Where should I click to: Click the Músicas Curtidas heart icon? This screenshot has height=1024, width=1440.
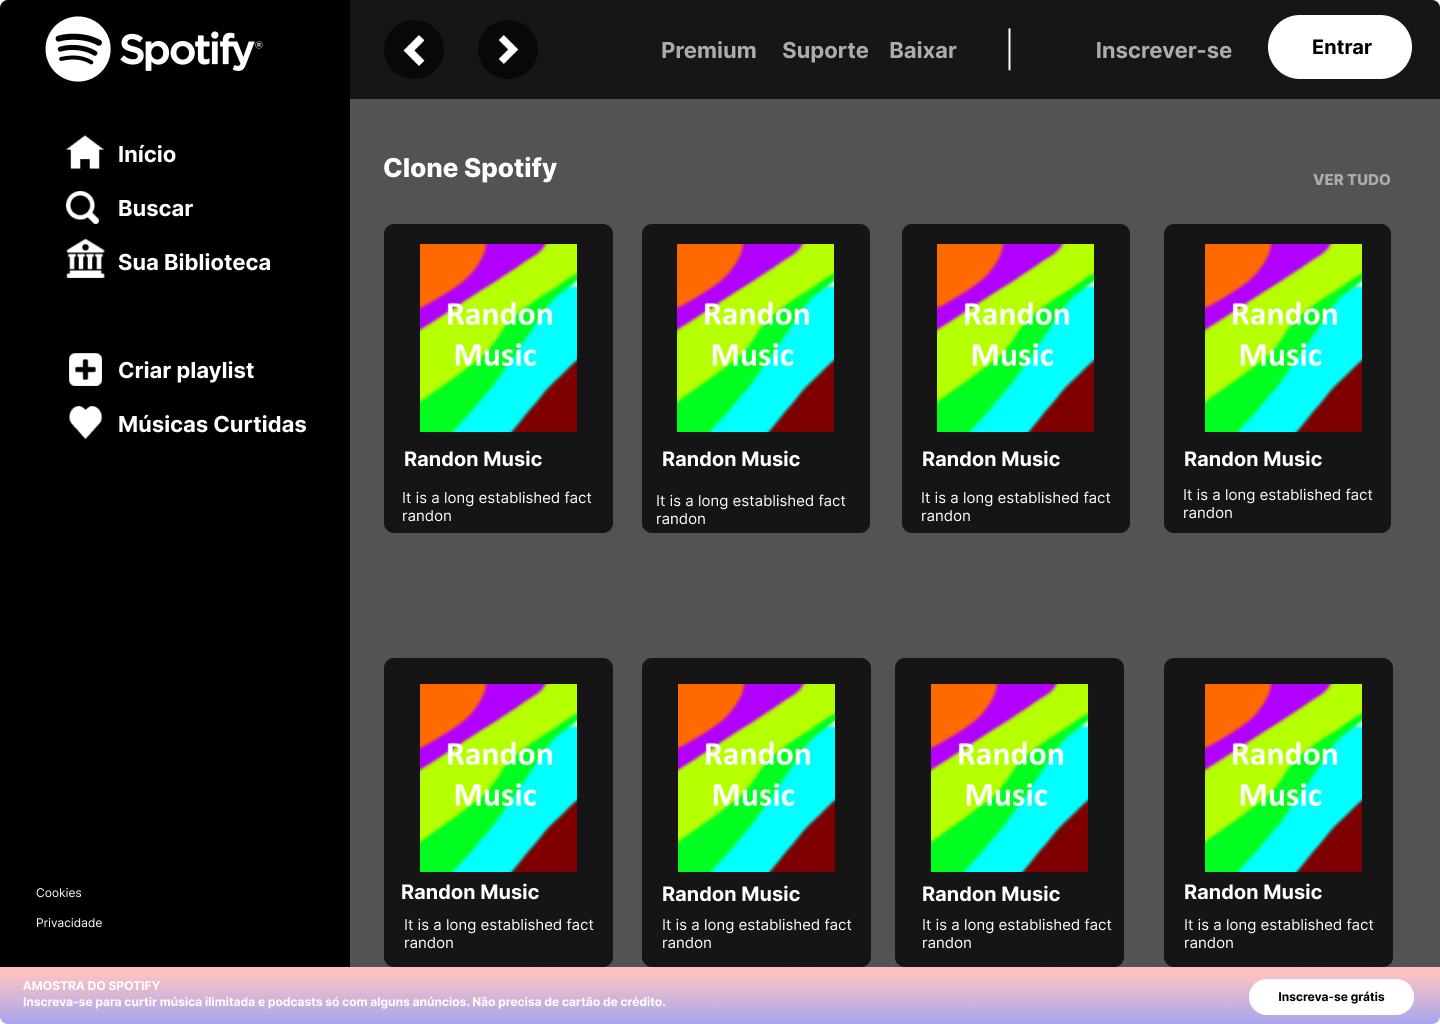[85, 423]
